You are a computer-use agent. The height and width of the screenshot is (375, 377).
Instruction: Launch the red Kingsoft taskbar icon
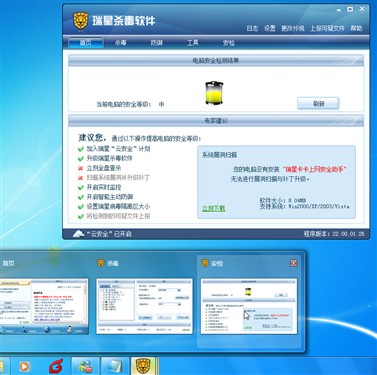(x=56, y=367)
